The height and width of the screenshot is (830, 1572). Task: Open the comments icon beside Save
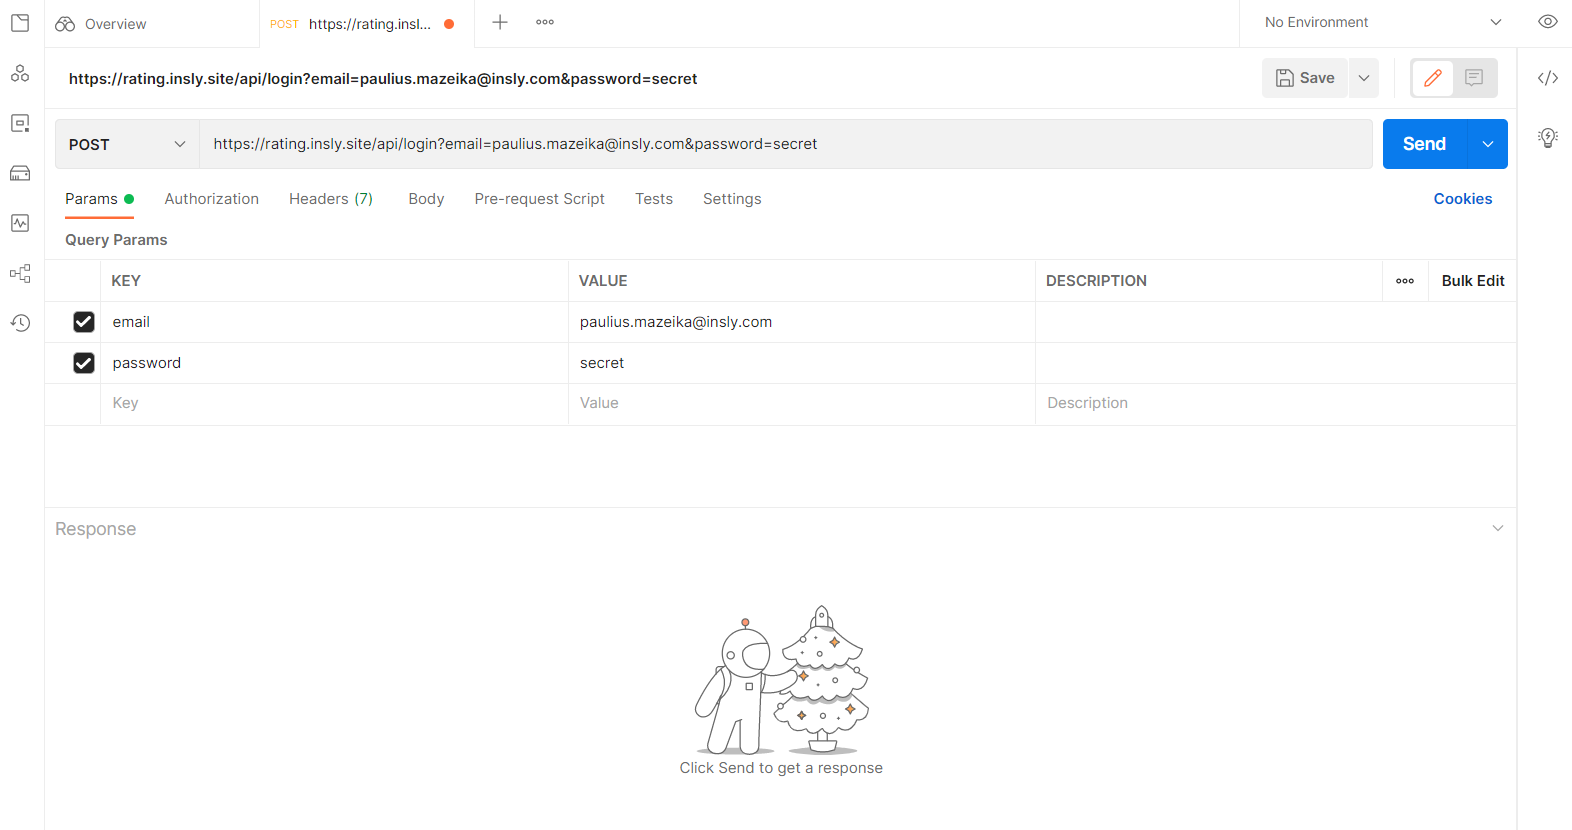tap(1474, 78)
